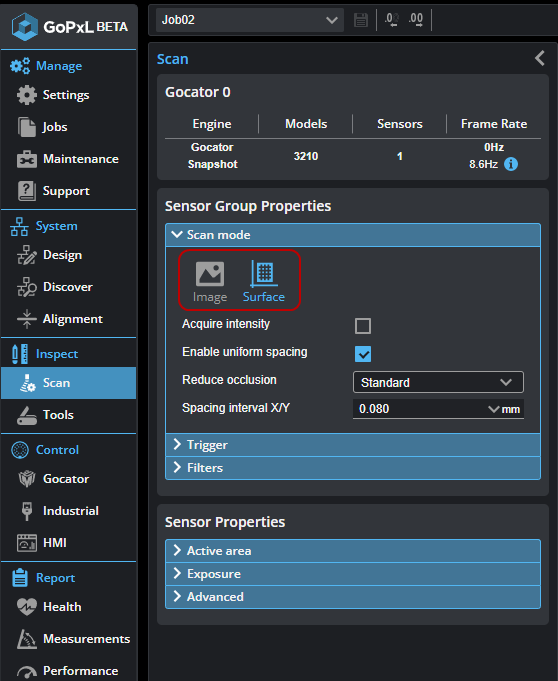Viewport: 558px width, 681px height.
Task: Click the Report clipboard icon
Action: click(20, 578)
